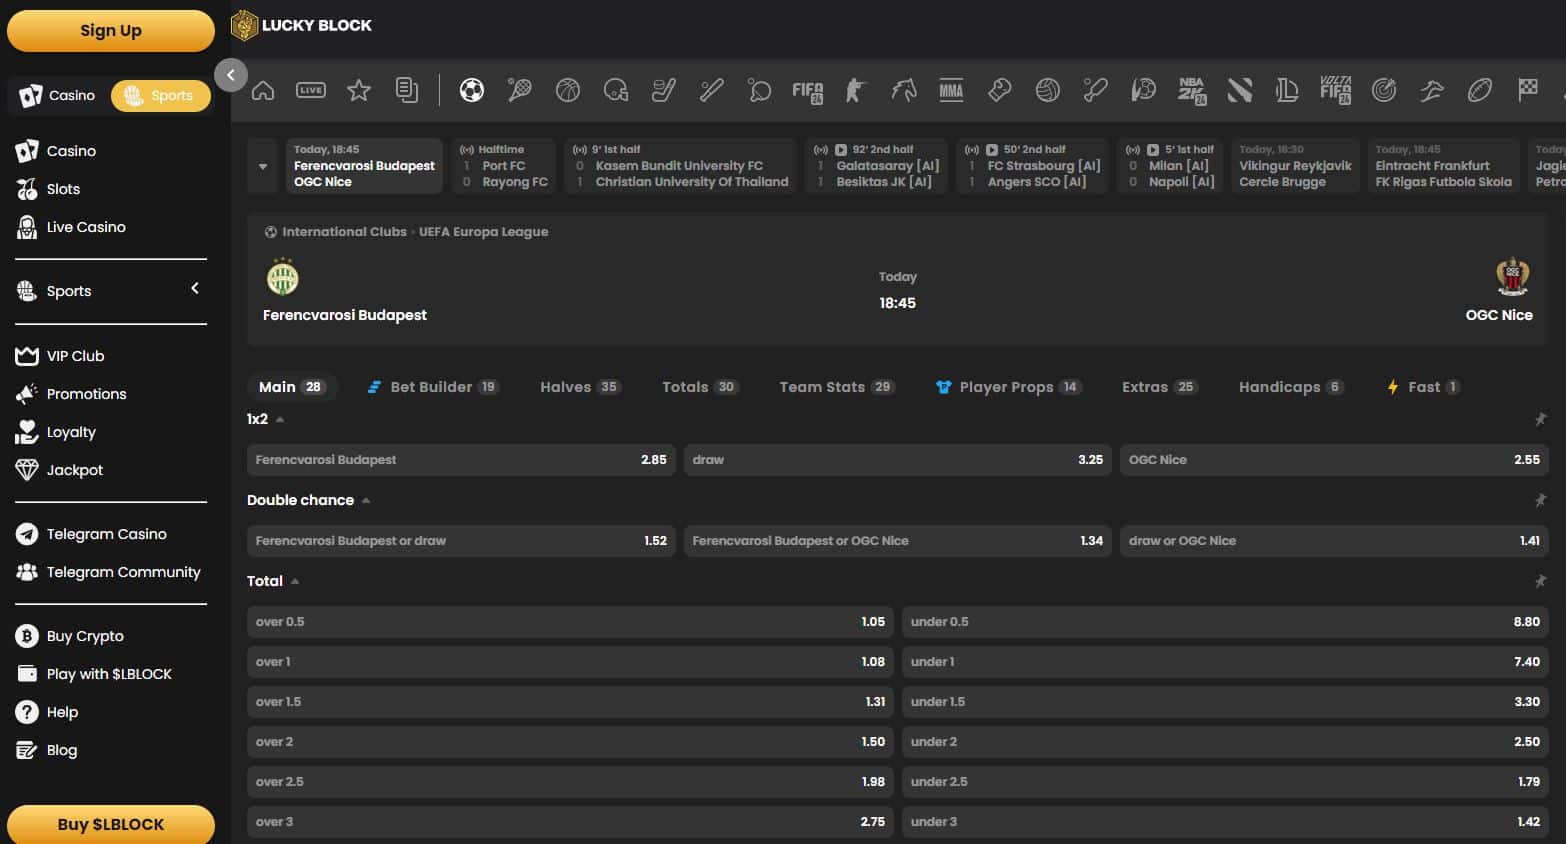The image size is (1566, 844).
Task: Open the Promotions page
Action: pyautogui.click(x=86, y=394)
